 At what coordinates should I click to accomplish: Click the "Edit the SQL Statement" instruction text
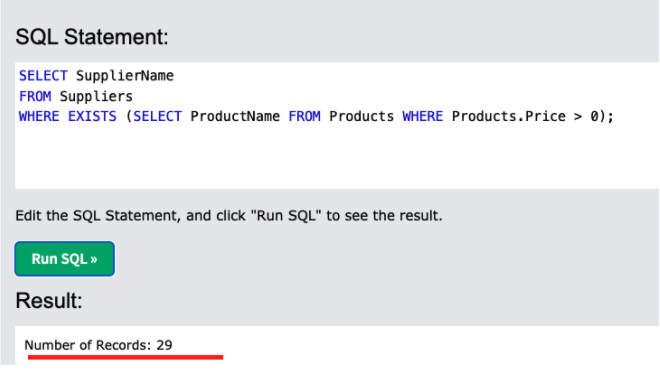229,216
